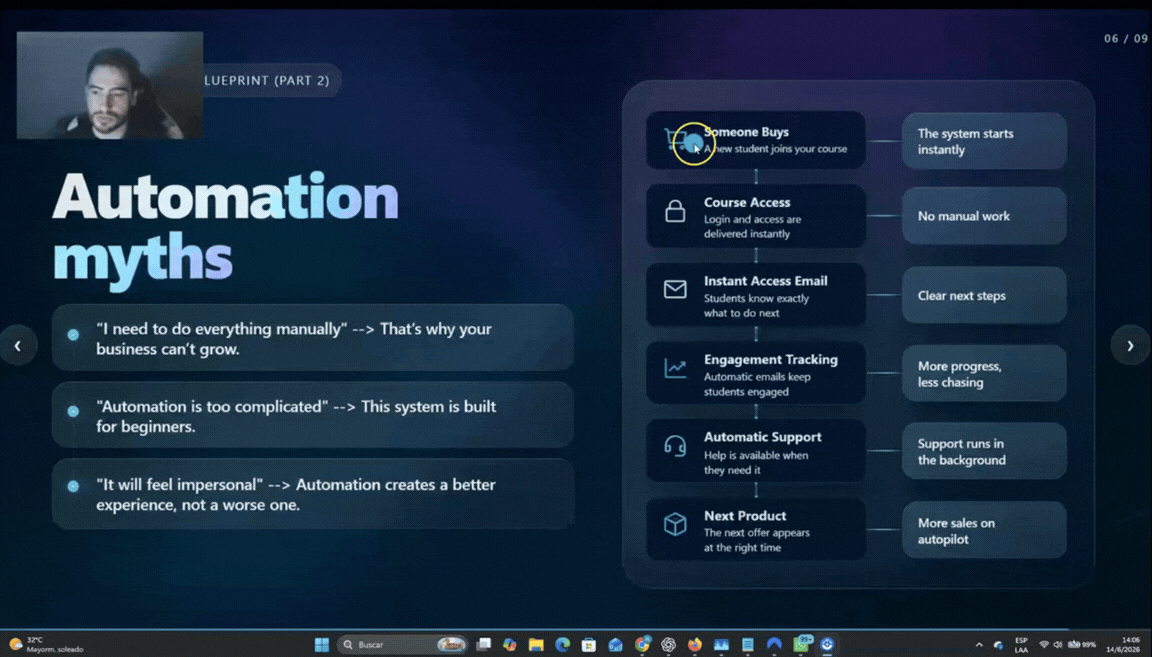Open Copilot from the taskbar
This screenshot has width=1152, height=657.
point(510,645)
